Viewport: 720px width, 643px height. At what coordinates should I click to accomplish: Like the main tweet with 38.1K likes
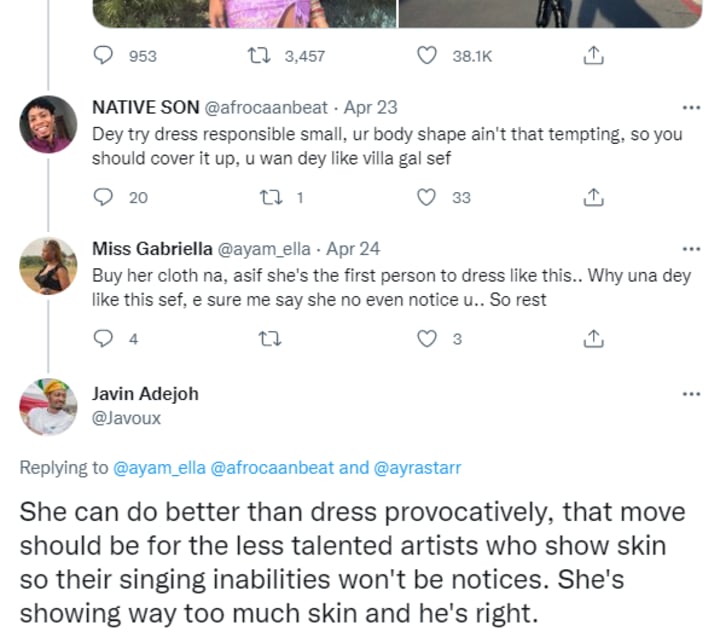click(x=427, y=56)
